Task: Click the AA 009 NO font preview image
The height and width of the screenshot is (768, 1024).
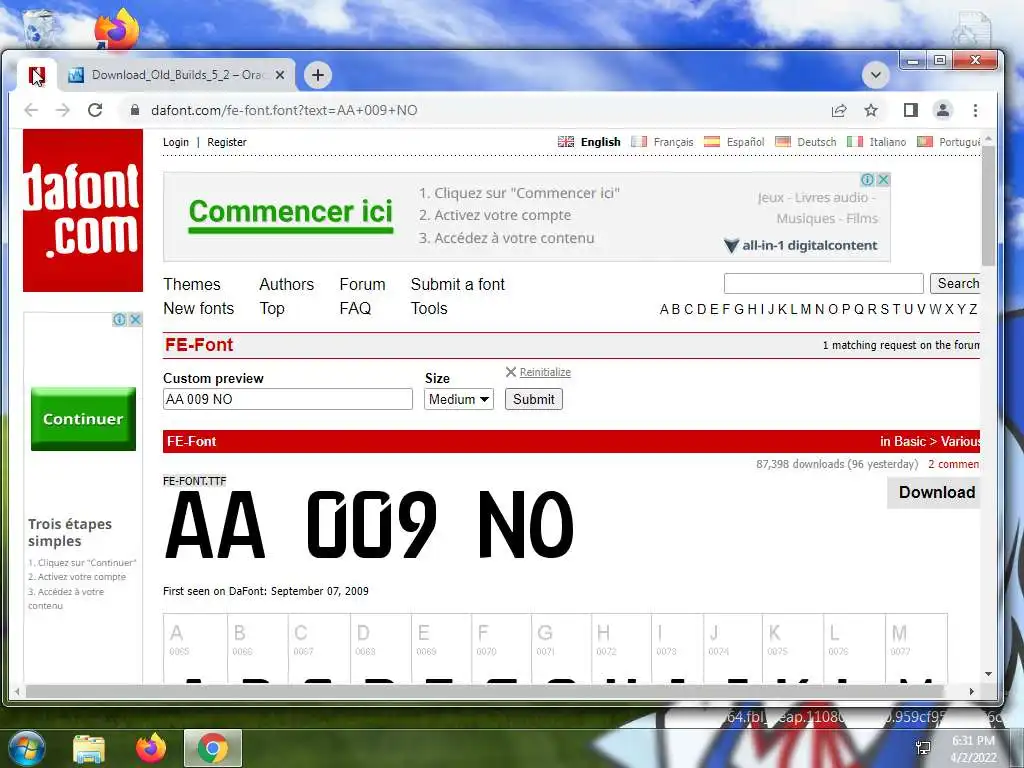Action: click(370, 525)
